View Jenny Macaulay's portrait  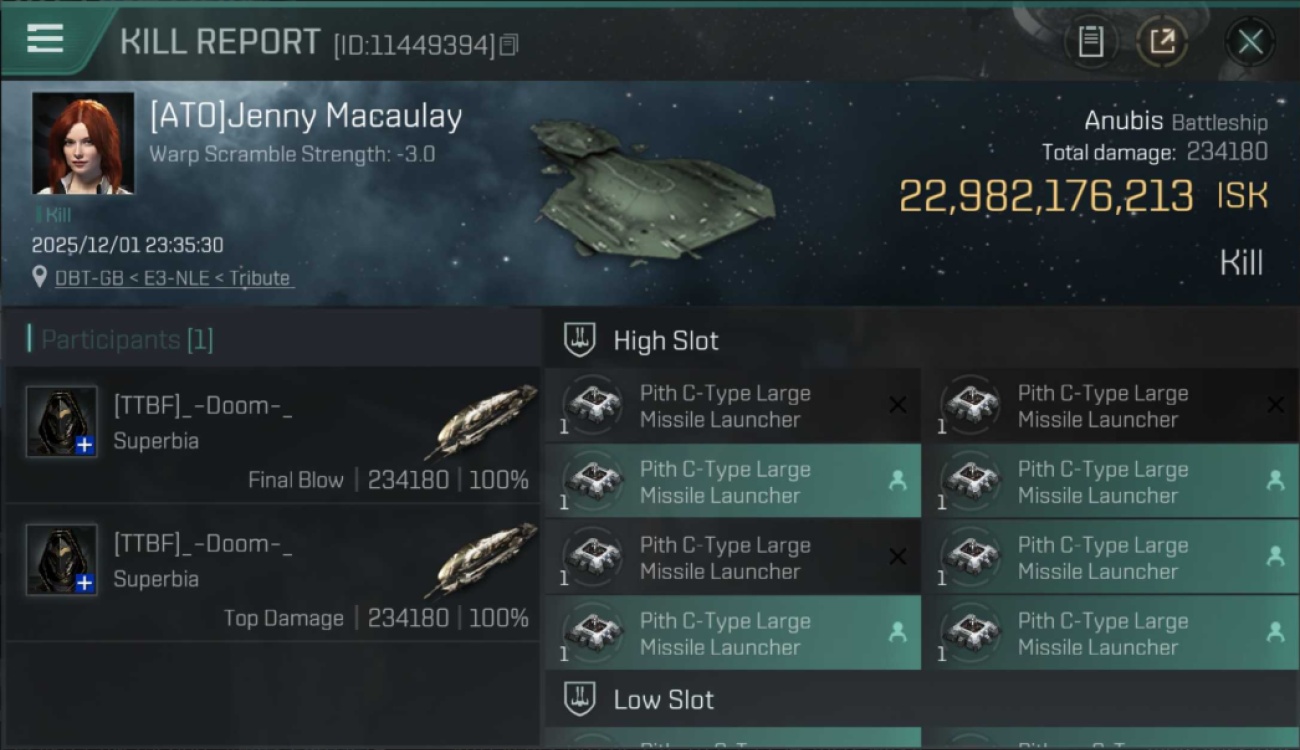[83, 143]
